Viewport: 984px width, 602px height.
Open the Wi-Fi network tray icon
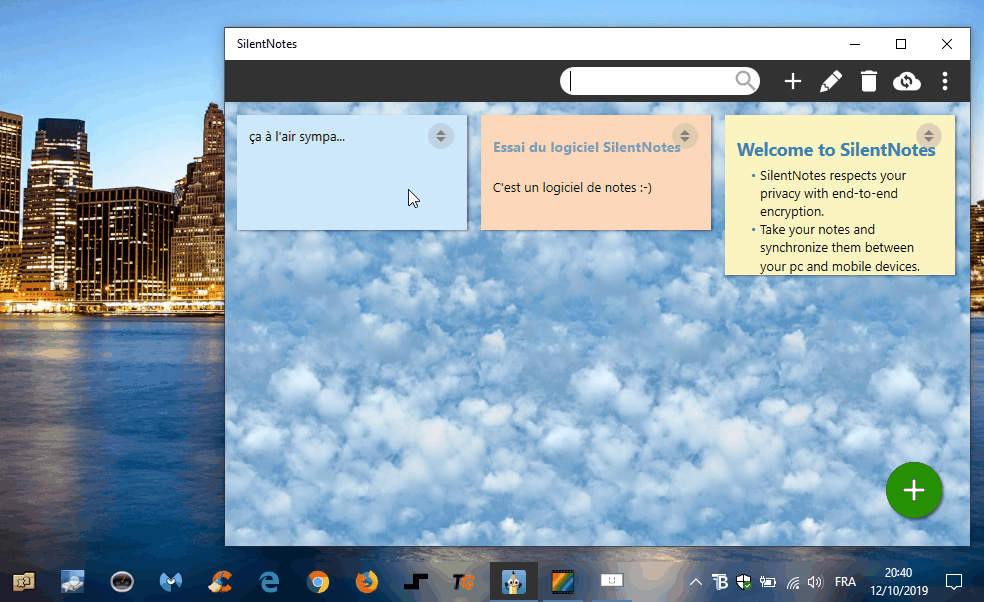(793, 583)
